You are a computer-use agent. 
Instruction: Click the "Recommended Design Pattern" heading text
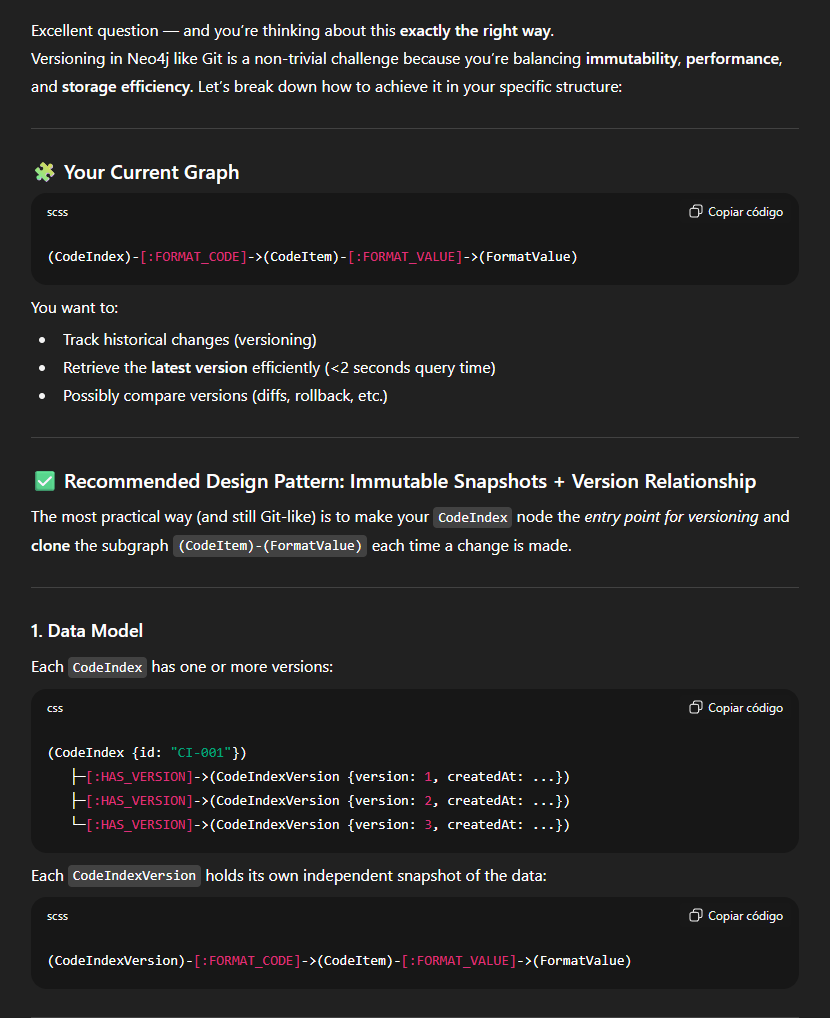[x=410, y=482]
